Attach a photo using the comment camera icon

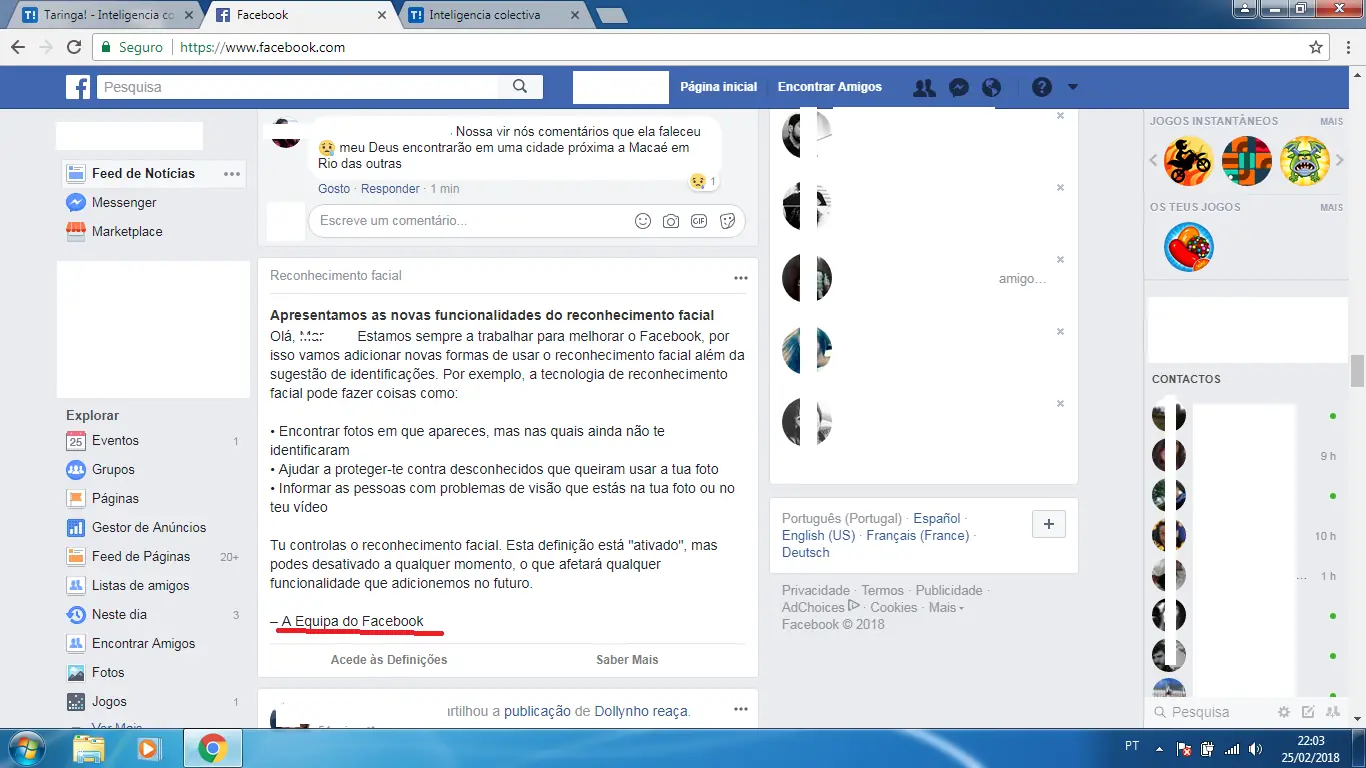tap(671, 221)
